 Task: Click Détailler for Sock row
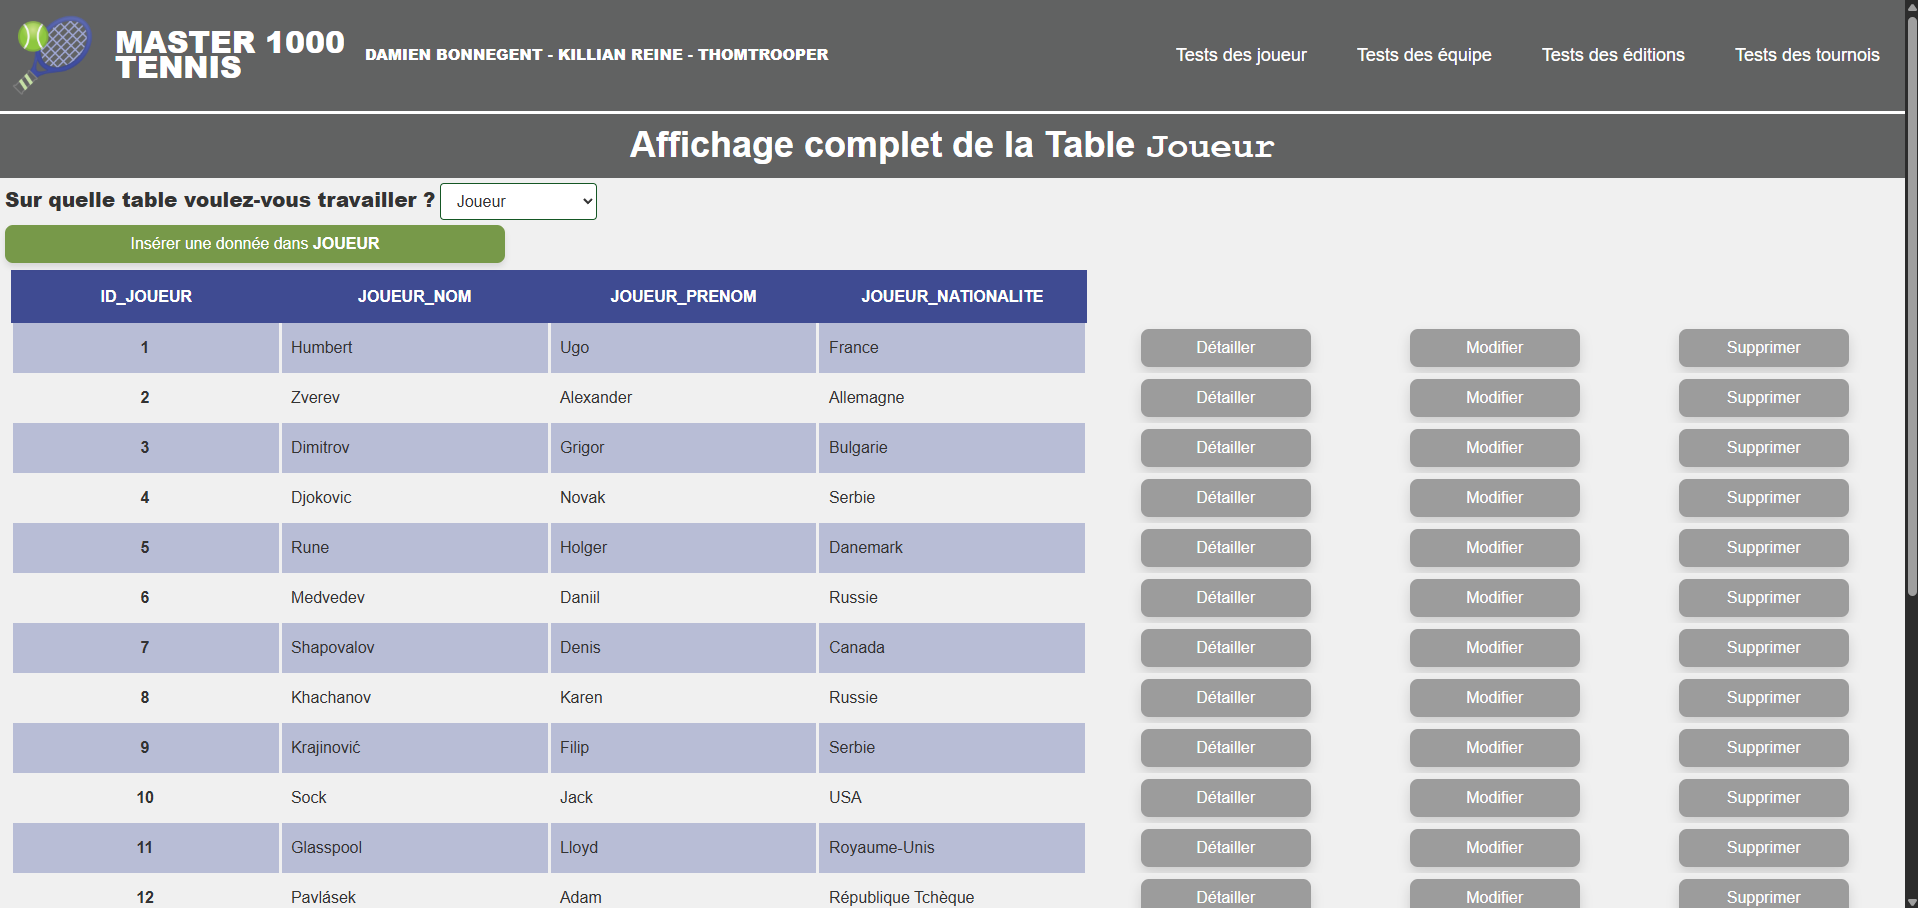[x=1226, y=798]
